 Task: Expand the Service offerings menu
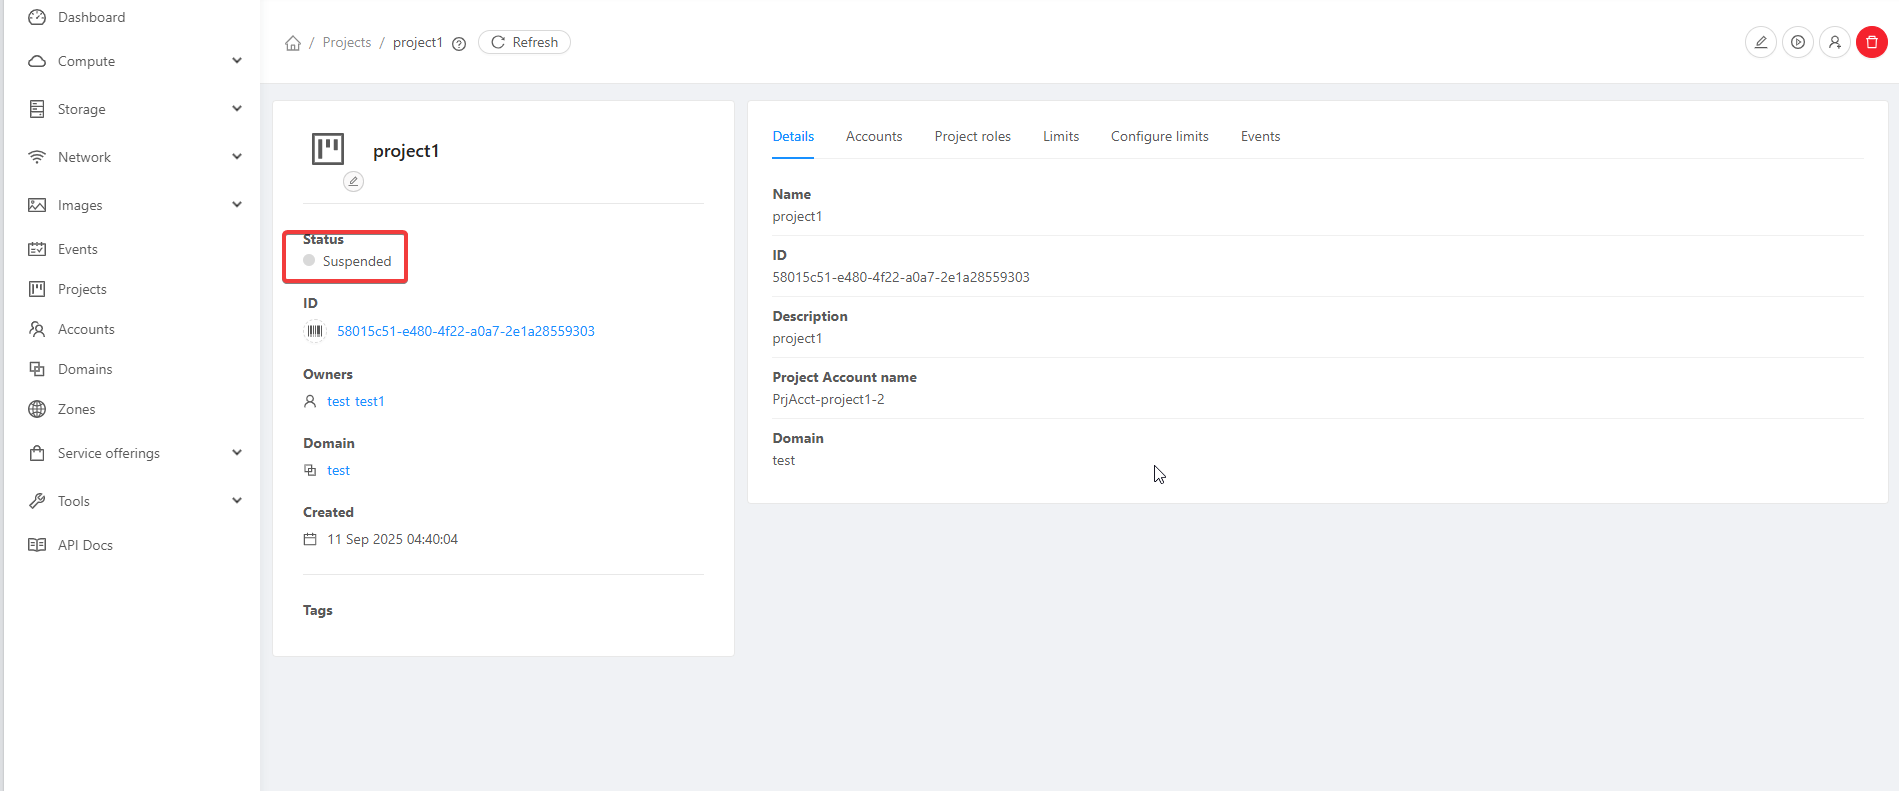(135, 453)
